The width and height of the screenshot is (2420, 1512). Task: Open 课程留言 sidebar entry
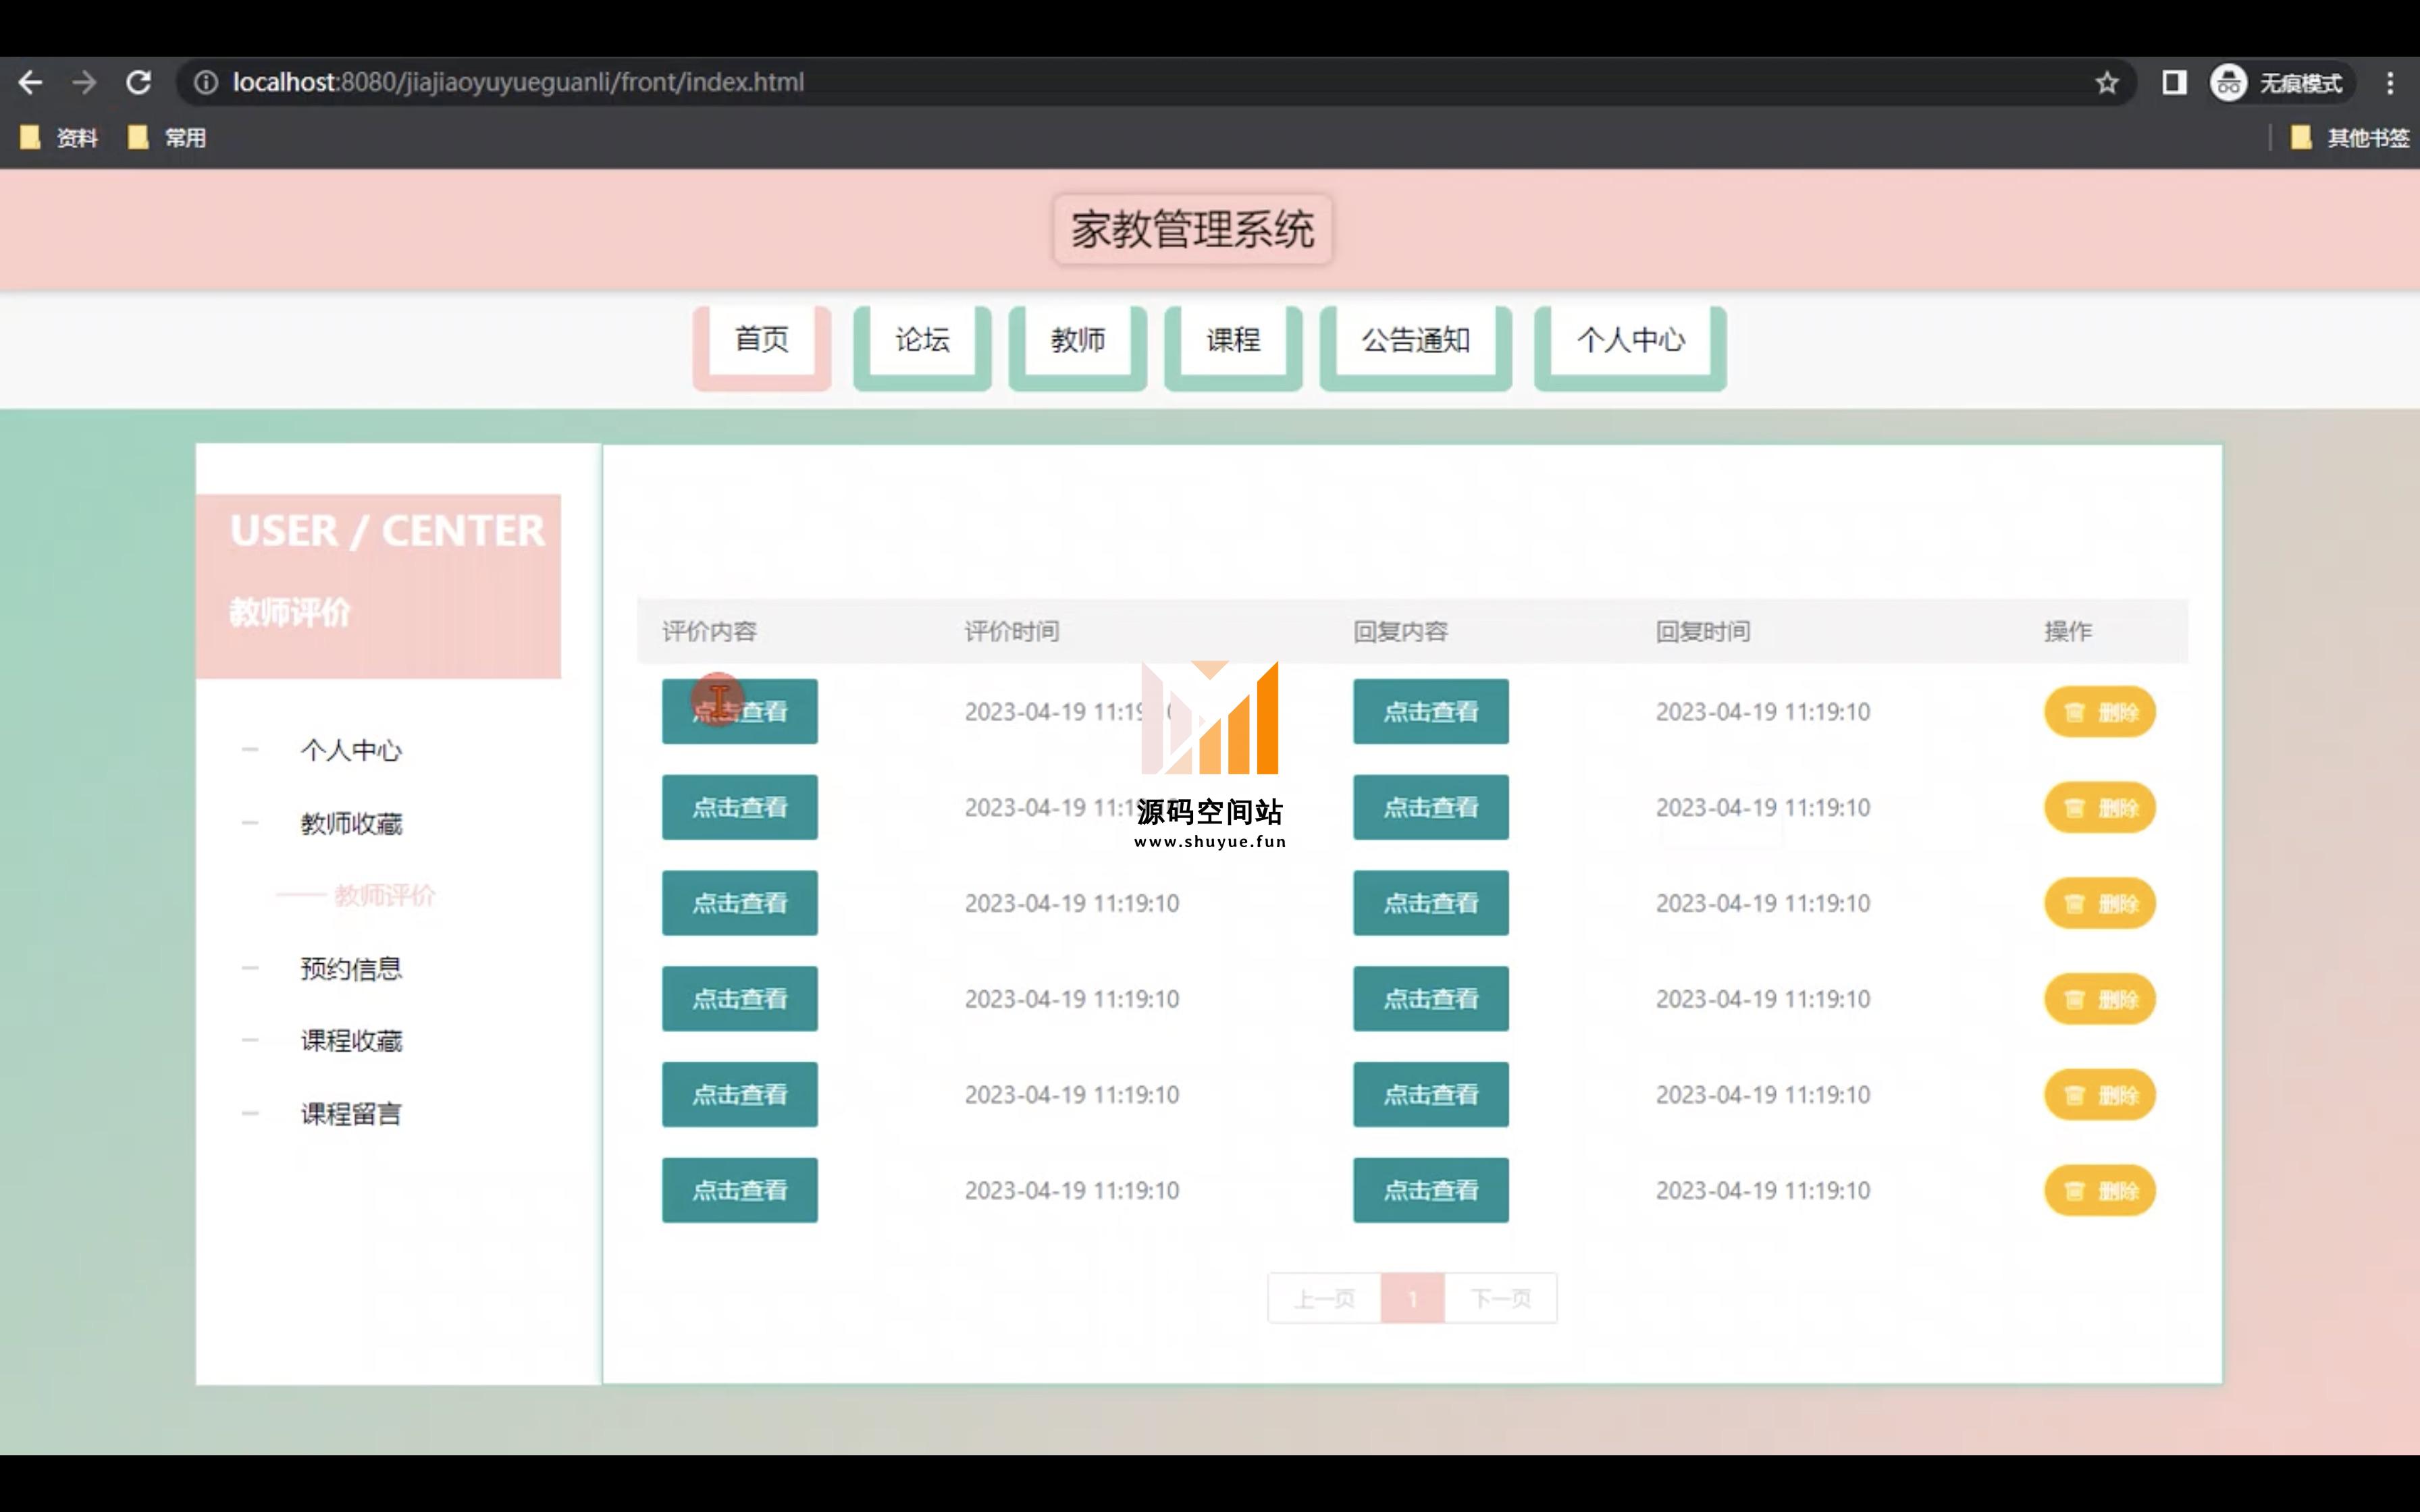(x=351, y=1113)
